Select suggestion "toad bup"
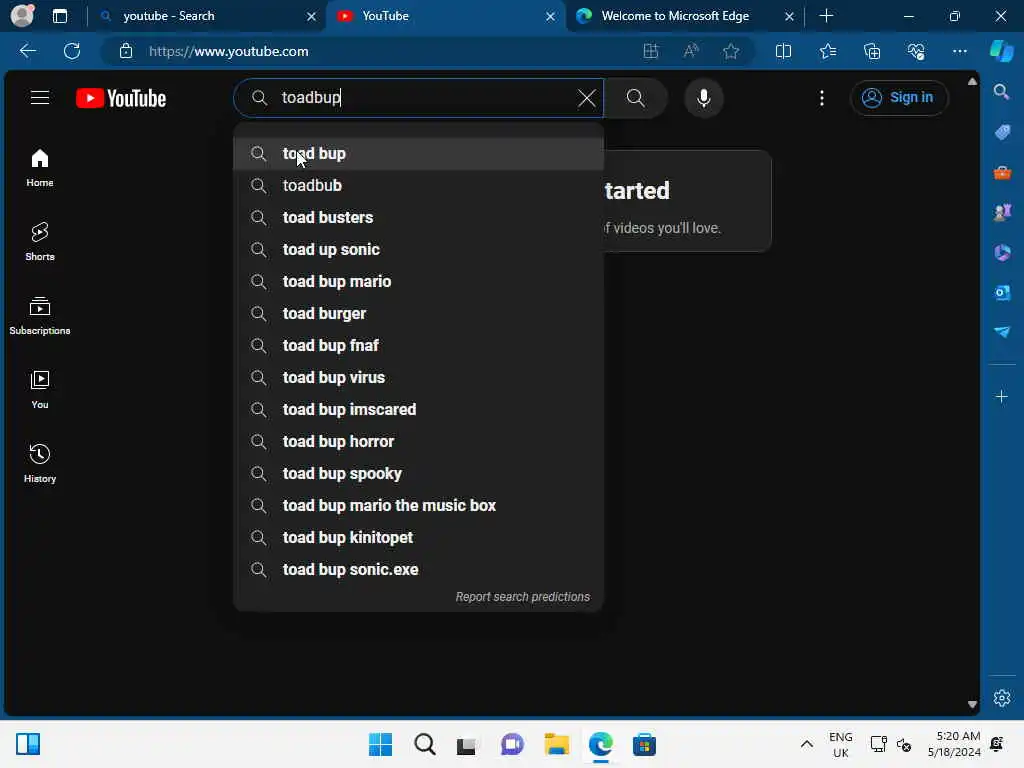The image size is (1024, 768). [419, 153]
